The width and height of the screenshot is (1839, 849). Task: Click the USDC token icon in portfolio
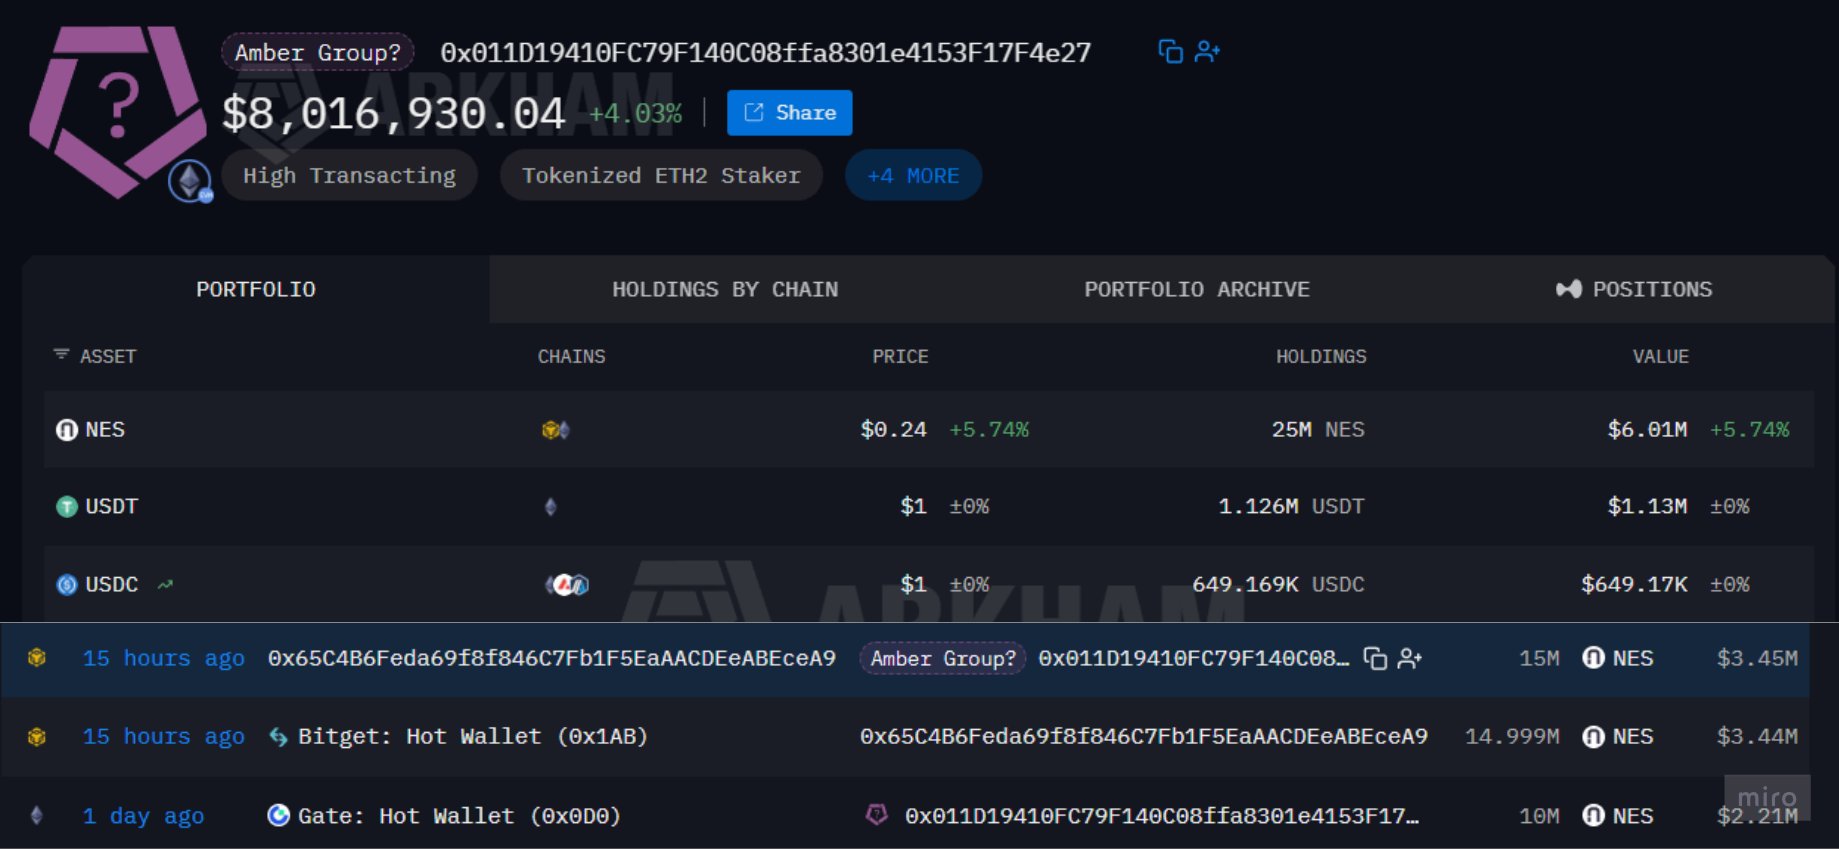coord(67,585)
